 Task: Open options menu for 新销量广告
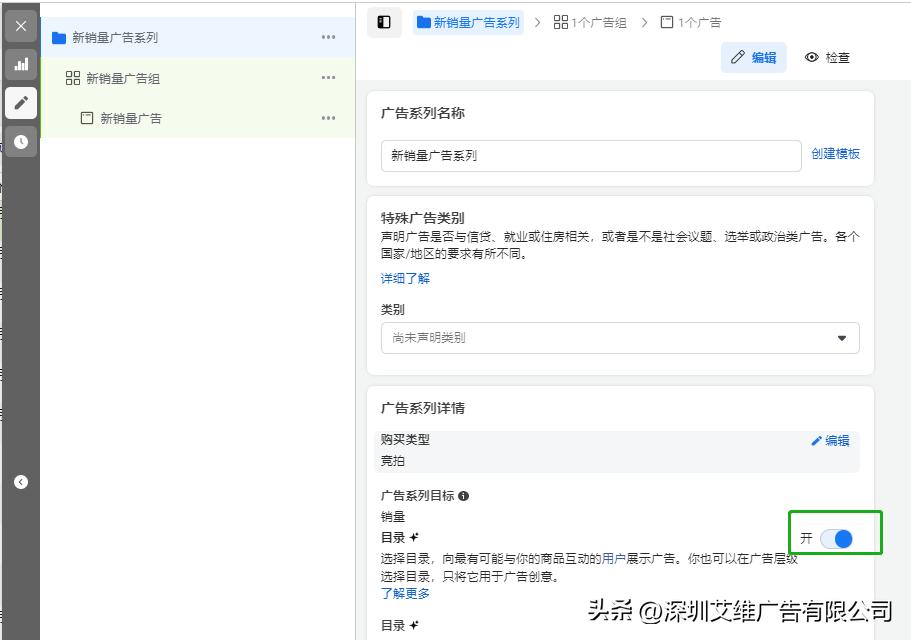coord(328,118)
